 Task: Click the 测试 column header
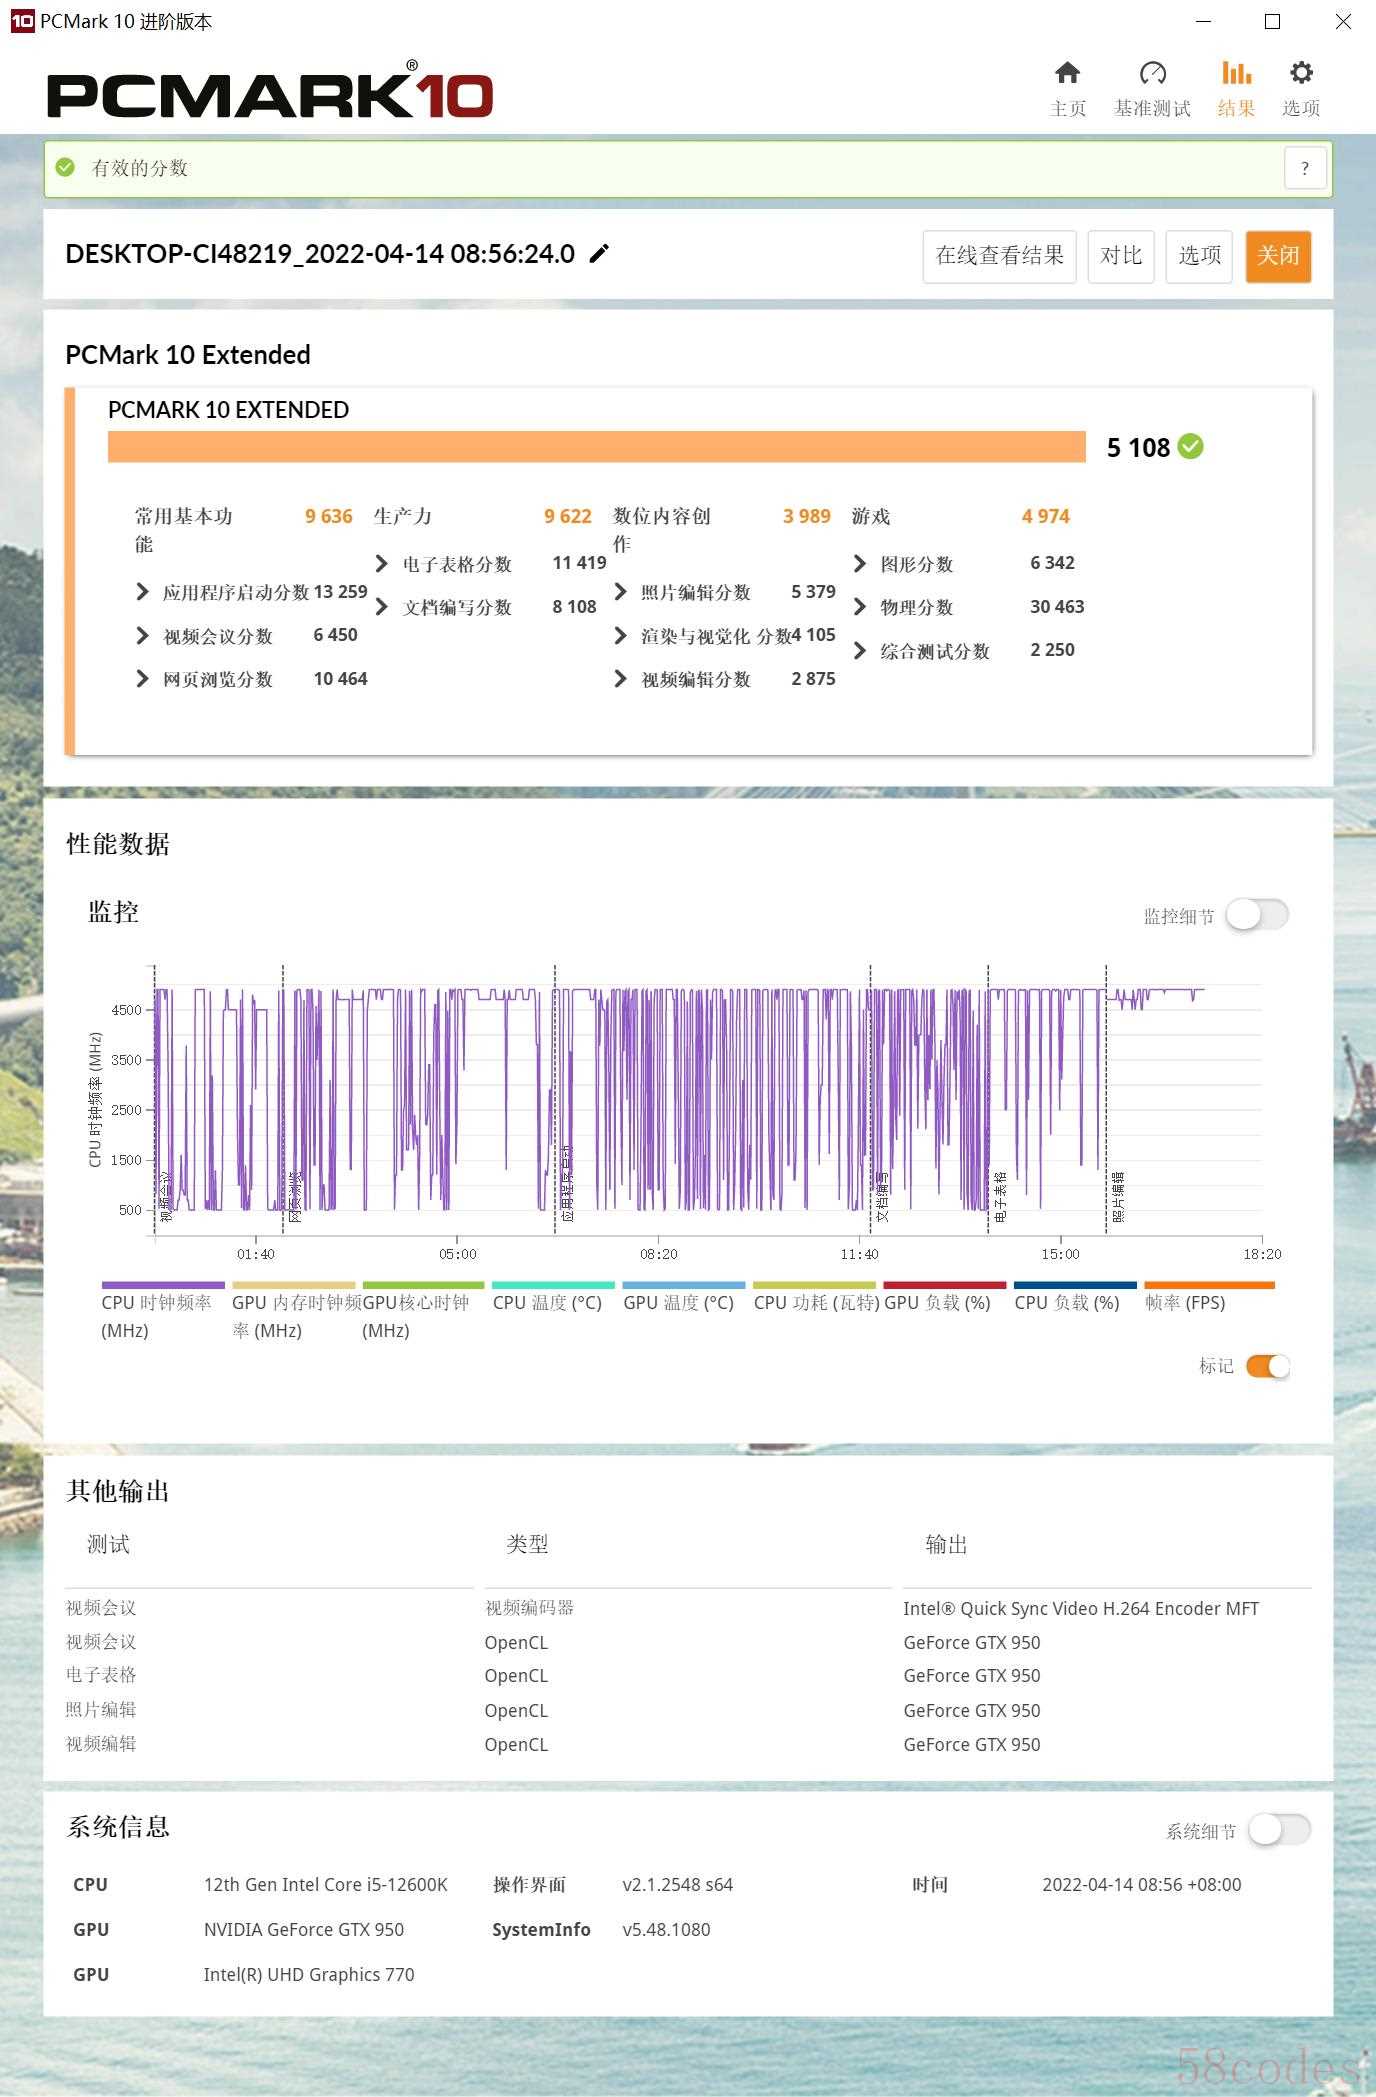pyautogui.click(x=108, y=1544)
